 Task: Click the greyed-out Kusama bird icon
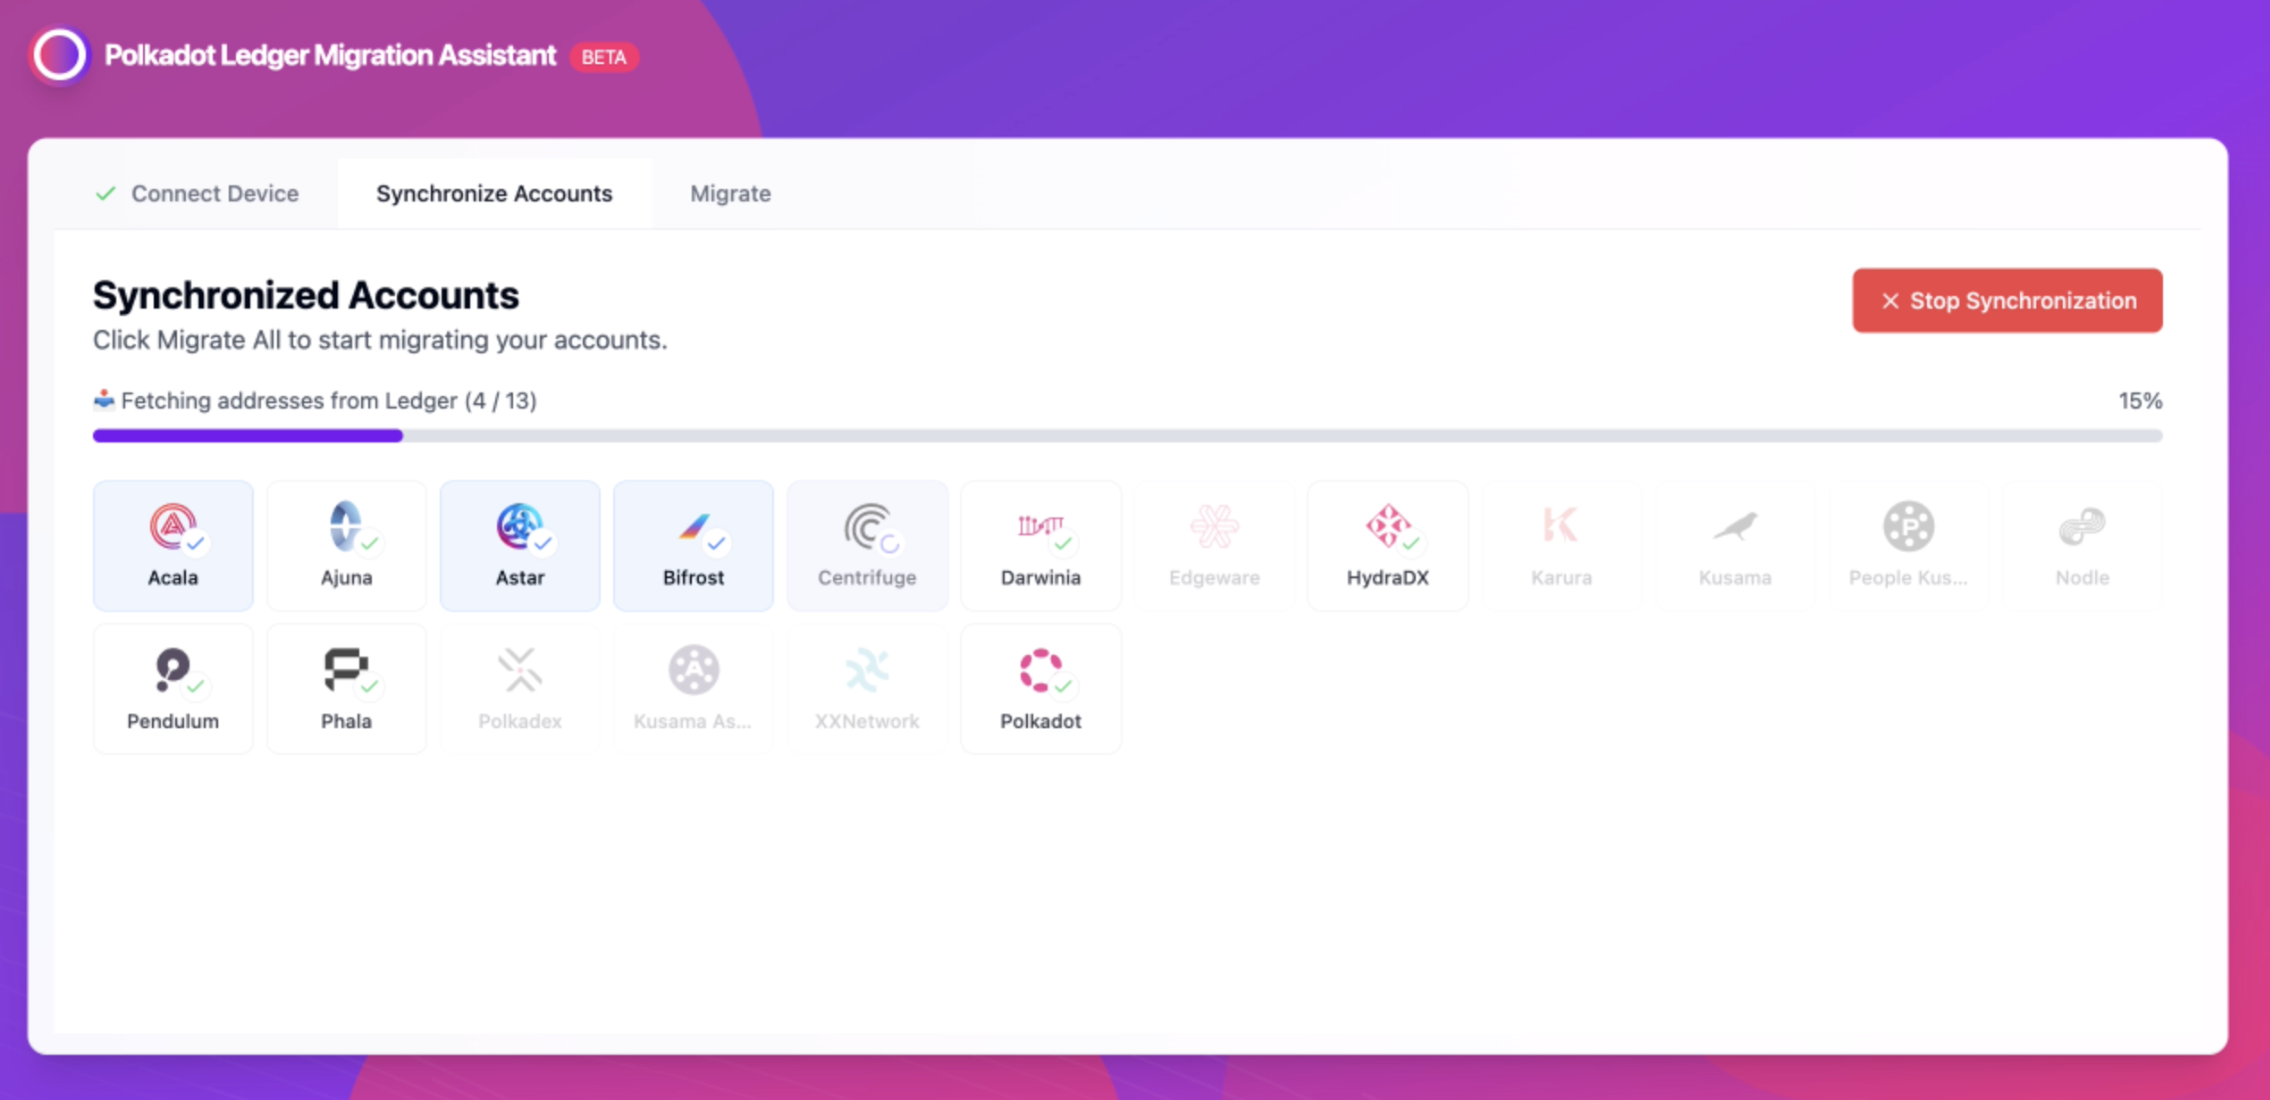pos(1734,527)
